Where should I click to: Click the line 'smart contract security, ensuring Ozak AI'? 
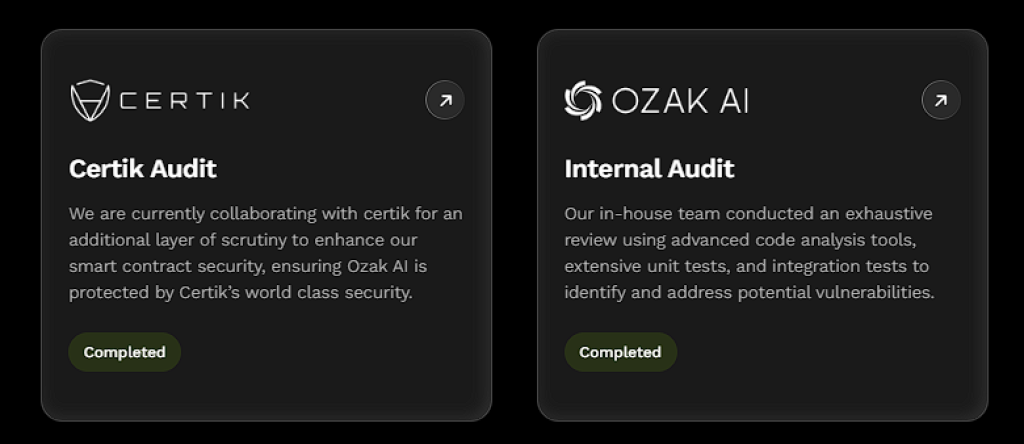coord(248,266)
